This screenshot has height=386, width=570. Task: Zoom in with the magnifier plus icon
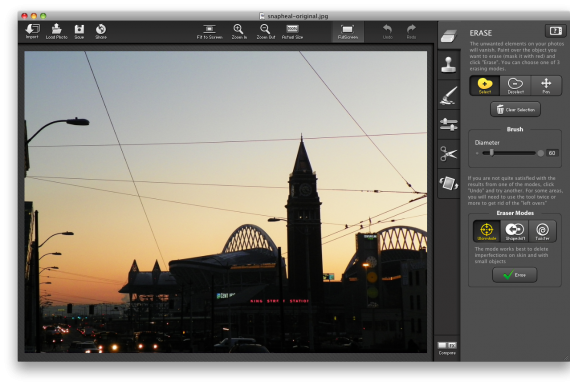pyautogui.click(x=239, y=32)
